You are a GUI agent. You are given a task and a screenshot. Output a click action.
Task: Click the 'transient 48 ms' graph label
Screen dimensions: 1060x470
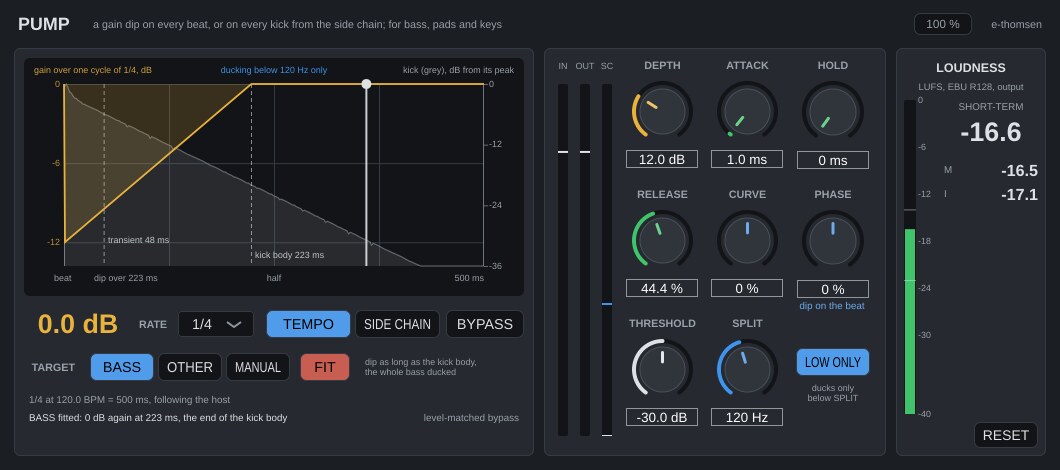139,240
